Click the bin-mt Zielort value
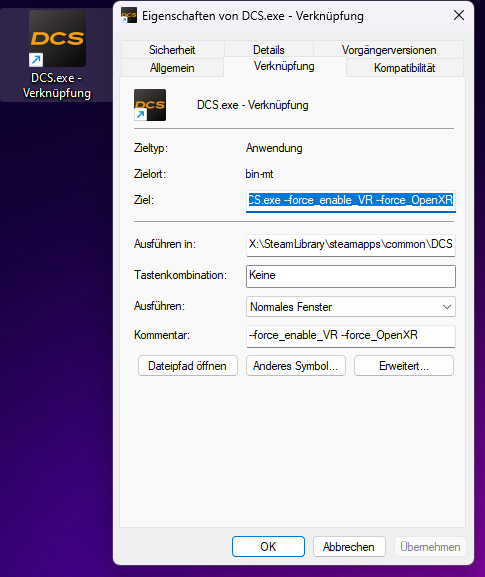Image resolution: width=485 pixels, height=577 pixels. click(259, 174)
